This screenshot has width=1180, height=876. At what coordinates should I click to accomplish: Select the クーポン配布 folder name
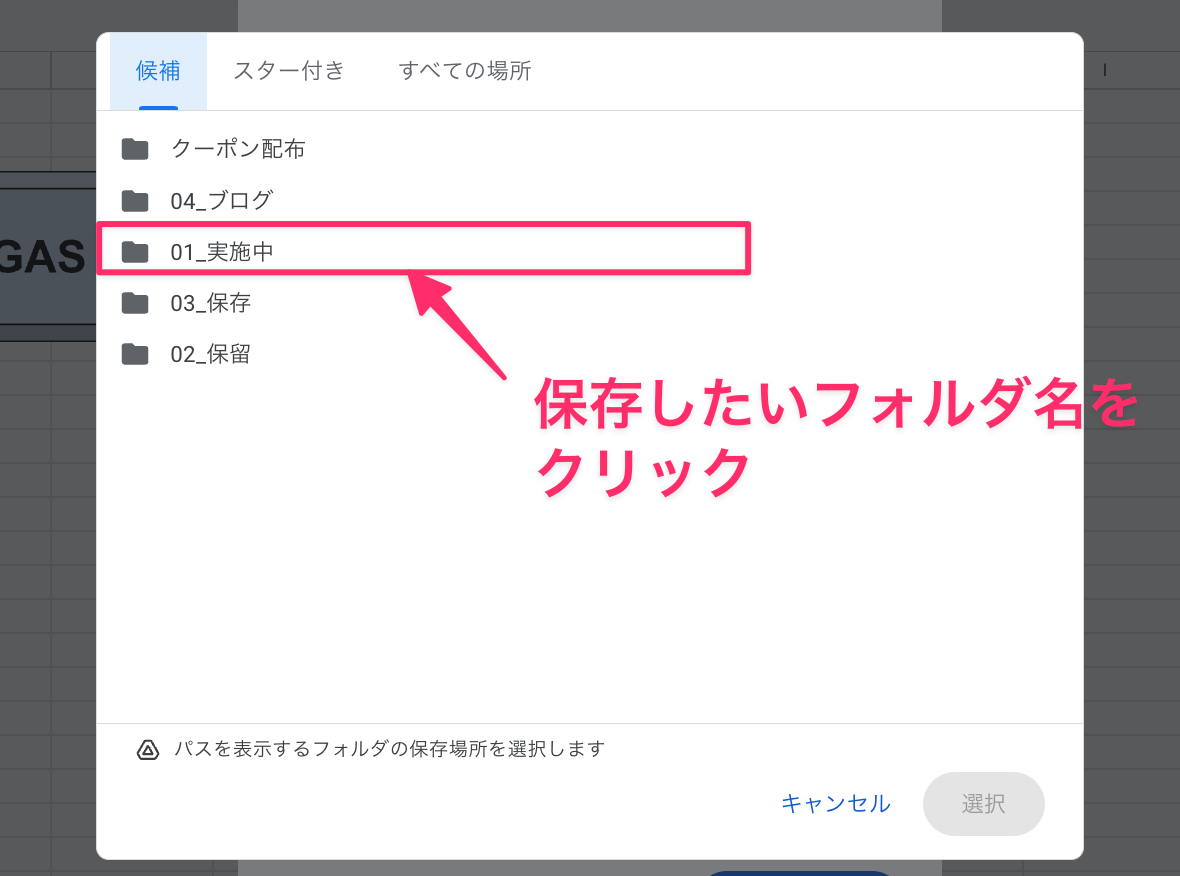238,149
